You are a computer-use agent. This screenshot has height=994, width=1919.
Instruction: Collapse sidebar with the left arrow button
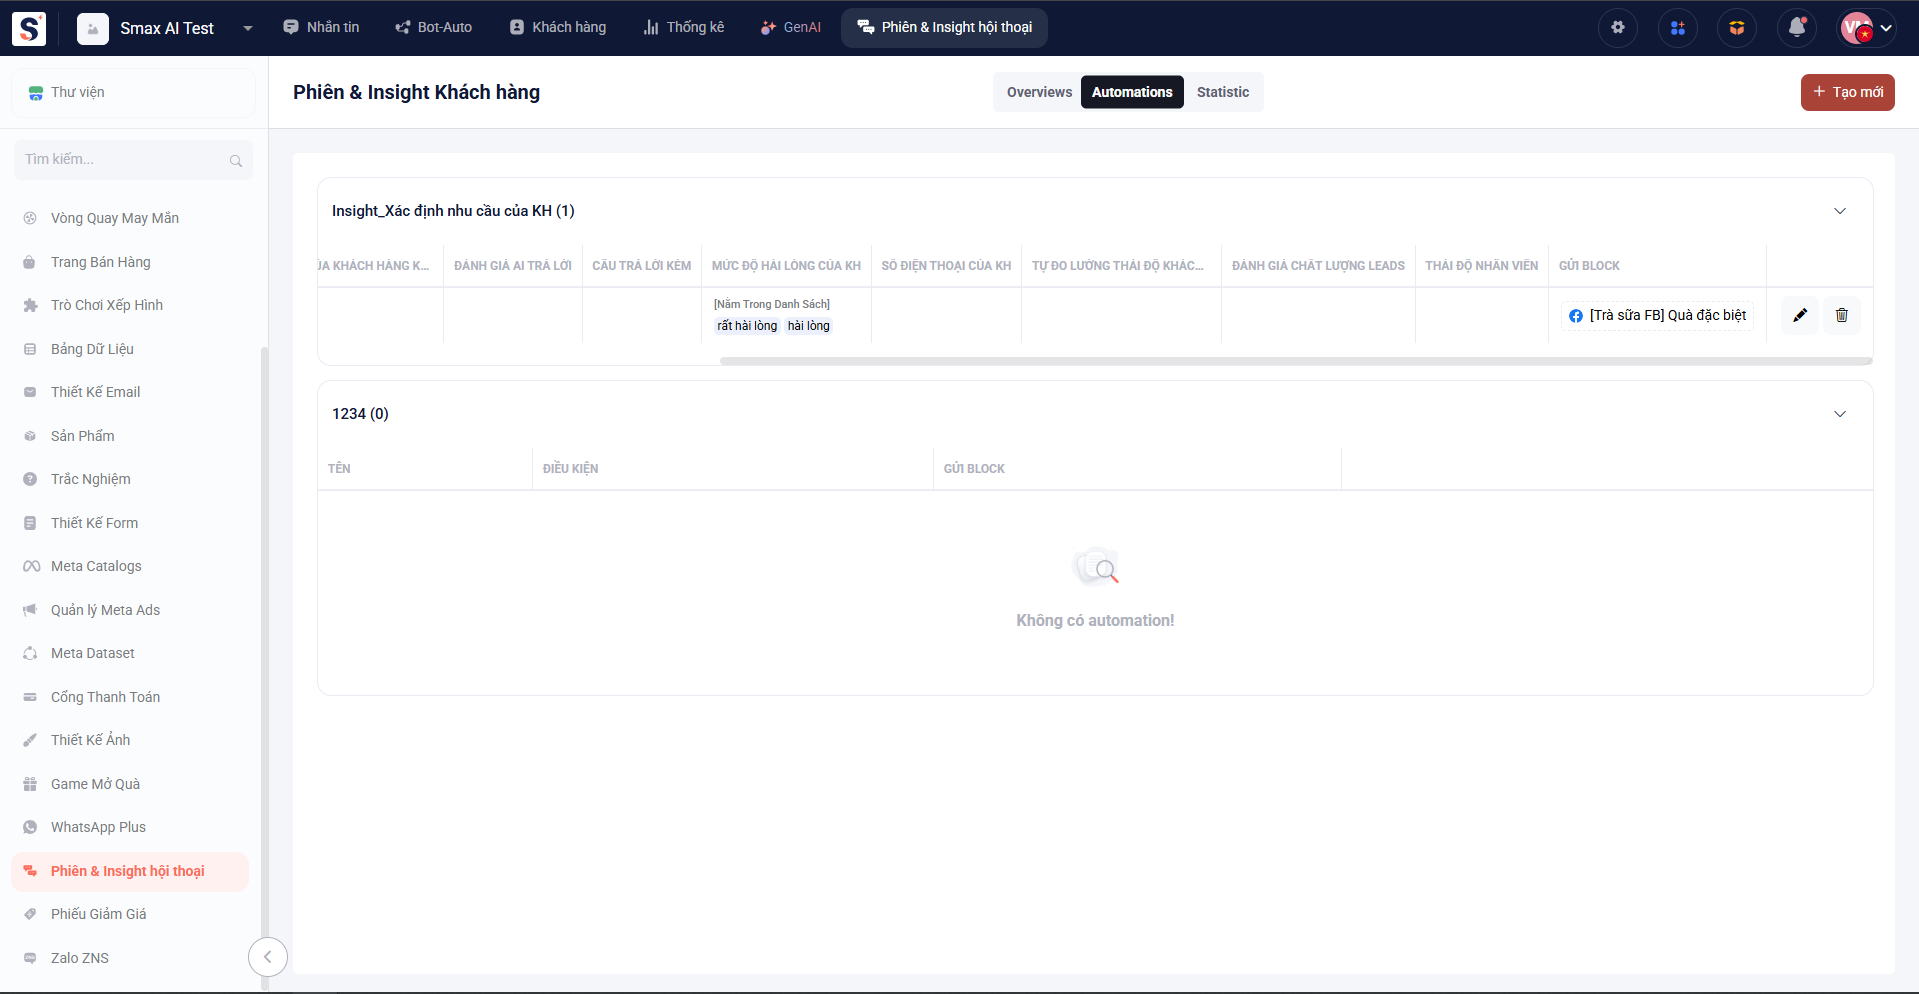267,957
